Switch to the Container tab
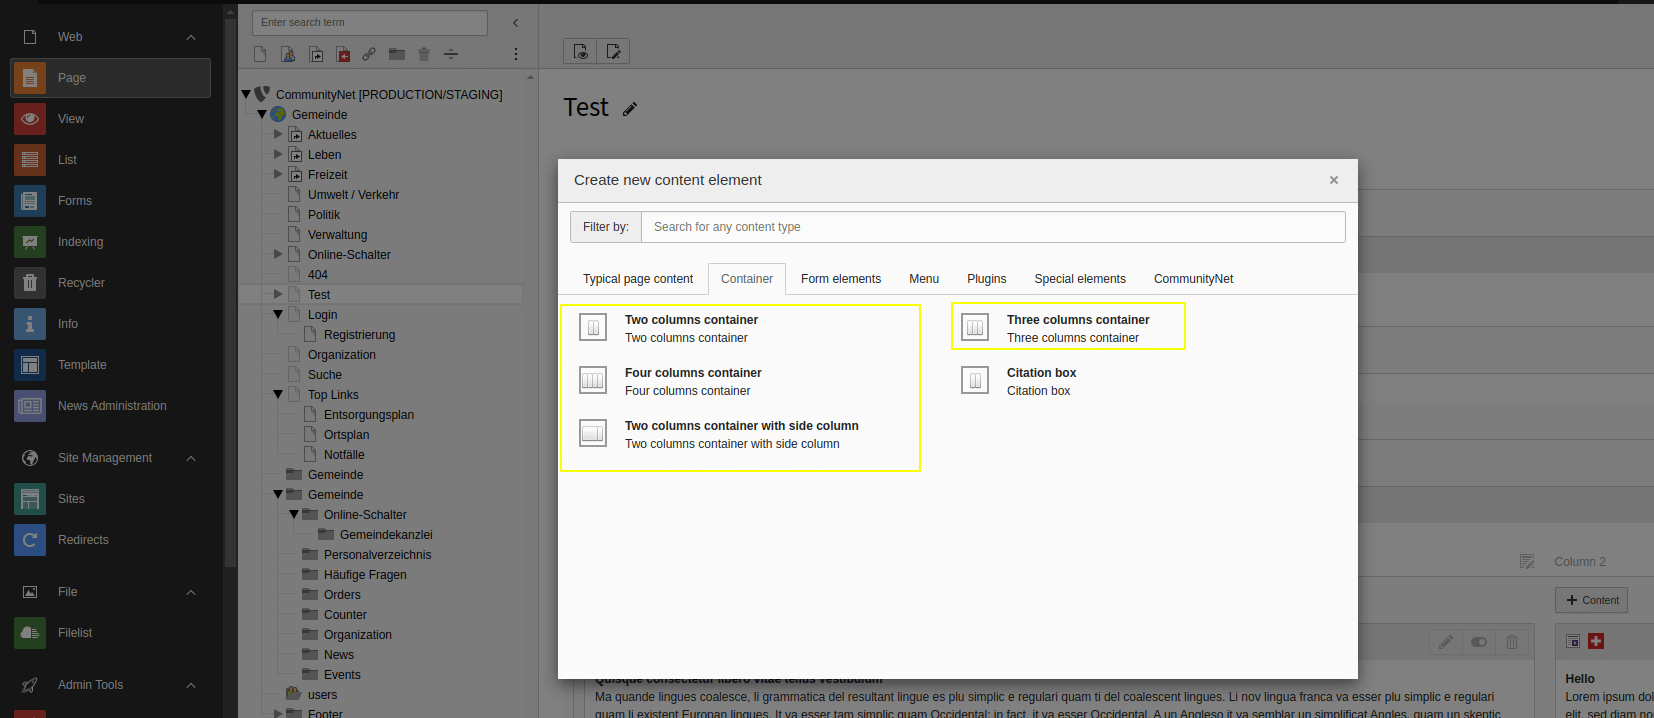The image size is (1654, 718). click(x=747, y=279)
